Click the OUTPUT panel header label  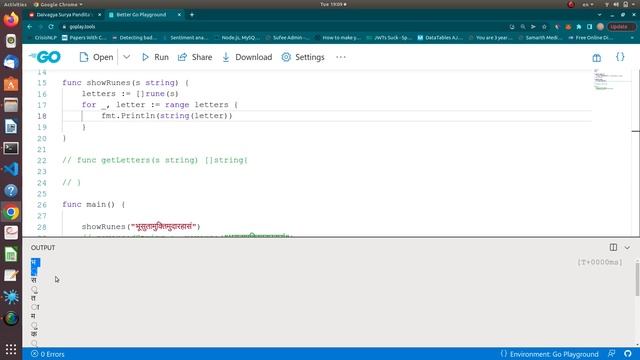click(43, 248)
